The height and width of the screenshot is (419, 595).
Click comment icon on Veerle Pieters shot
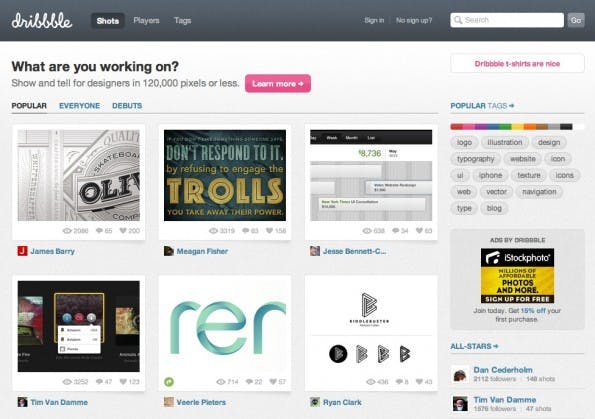[249, 381]
